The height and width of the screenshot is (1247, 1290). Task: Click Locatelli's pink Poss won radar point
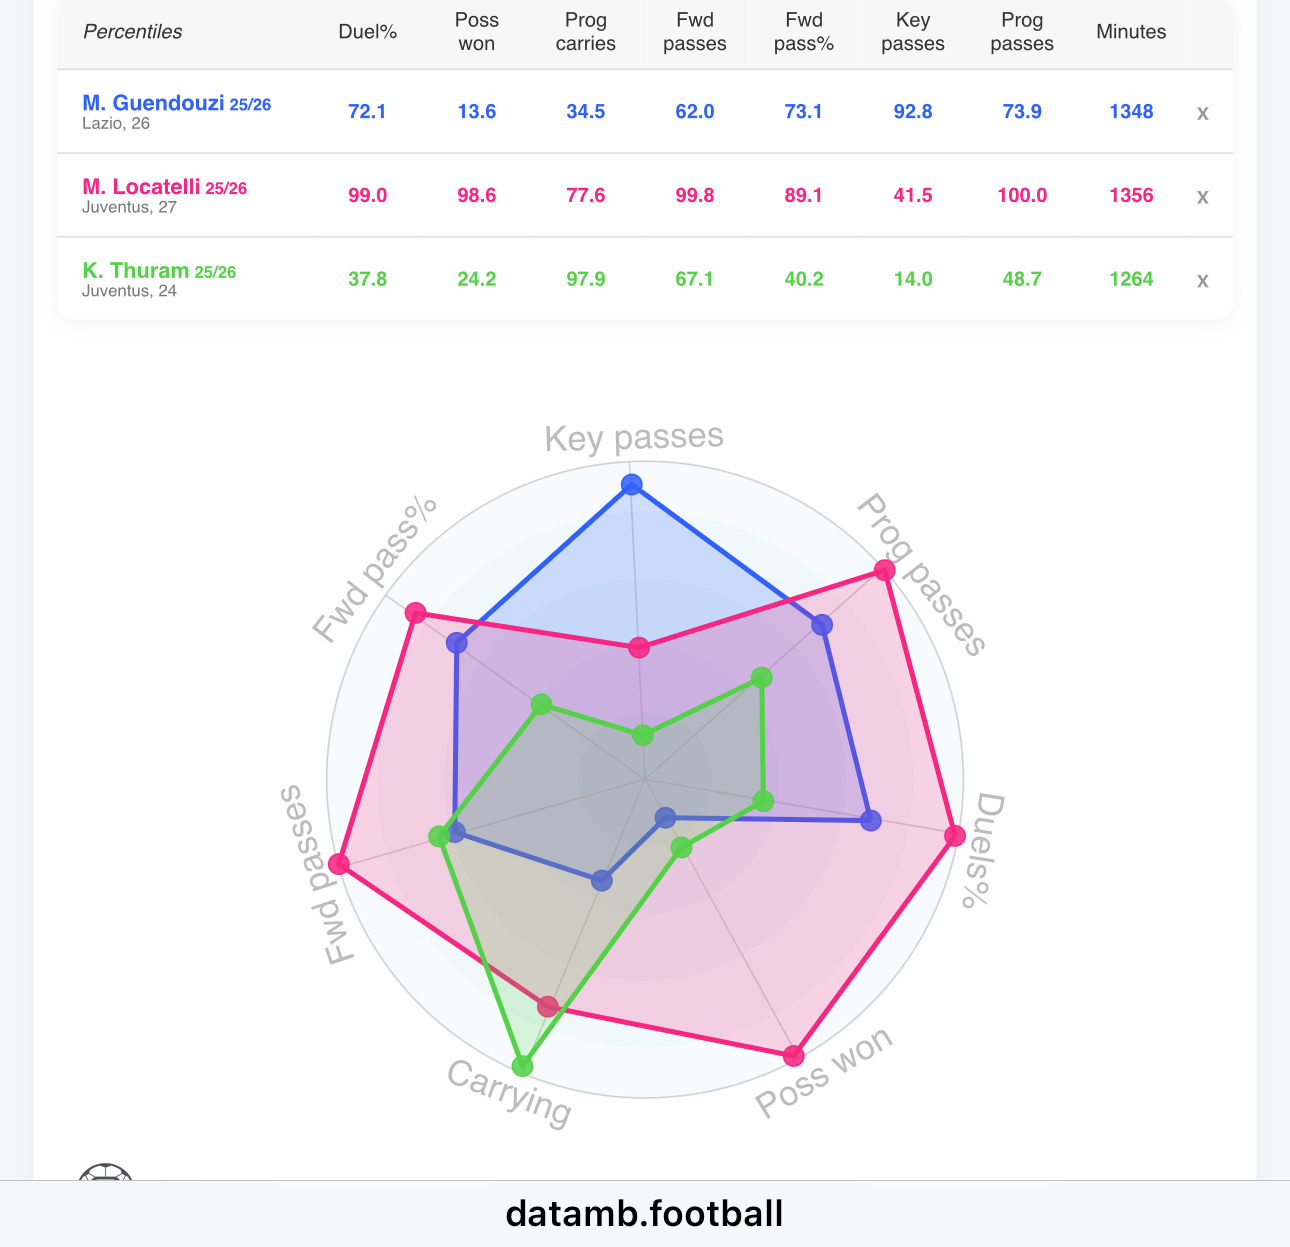(793, 1055)
